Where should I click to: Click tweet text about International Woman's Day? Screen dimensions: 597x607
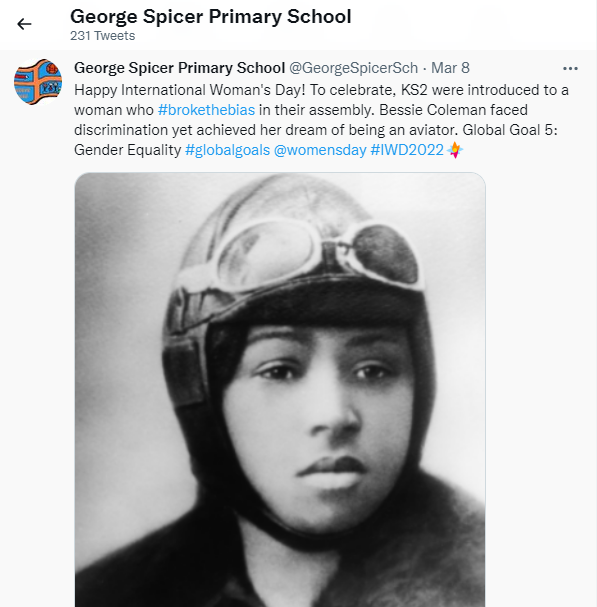321,120
